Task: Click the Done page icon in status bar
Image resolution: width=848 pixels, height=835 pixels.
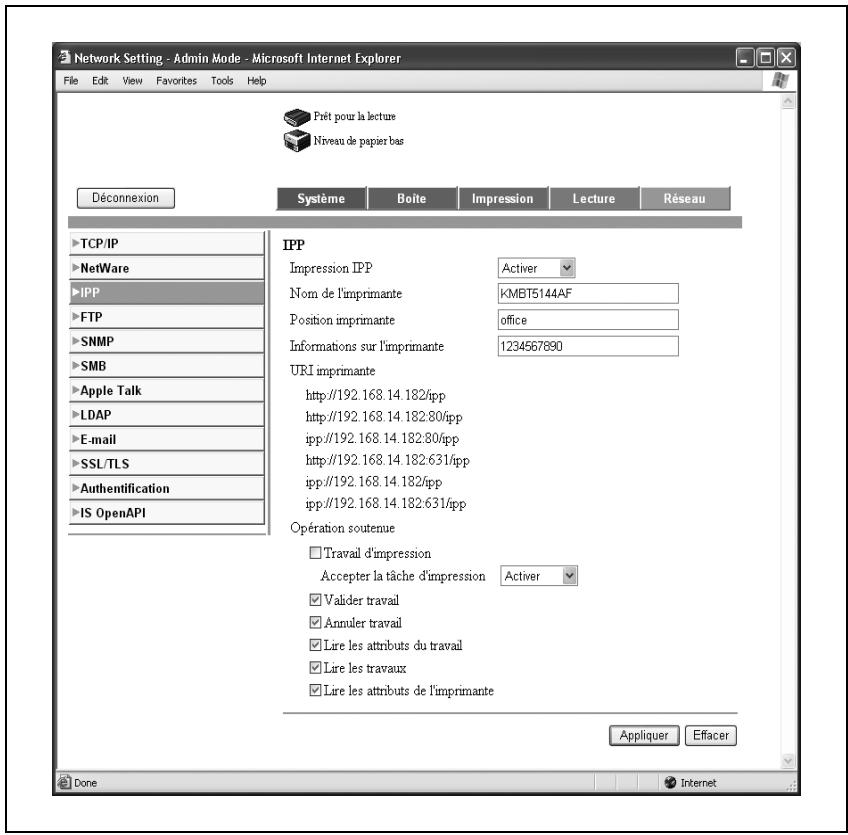Action: click(x=64, y=782)
